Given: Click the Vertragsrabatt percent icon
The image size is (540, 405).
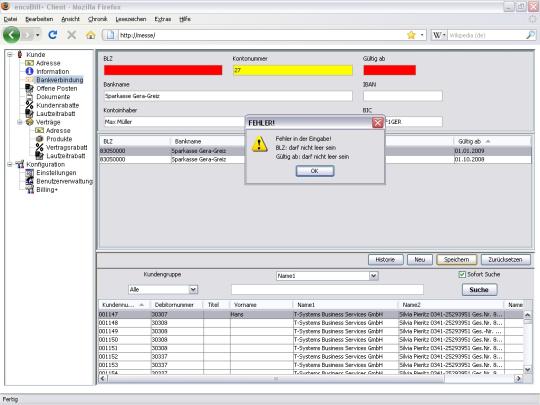Looking at the screenshot, I should click(39, 147).
